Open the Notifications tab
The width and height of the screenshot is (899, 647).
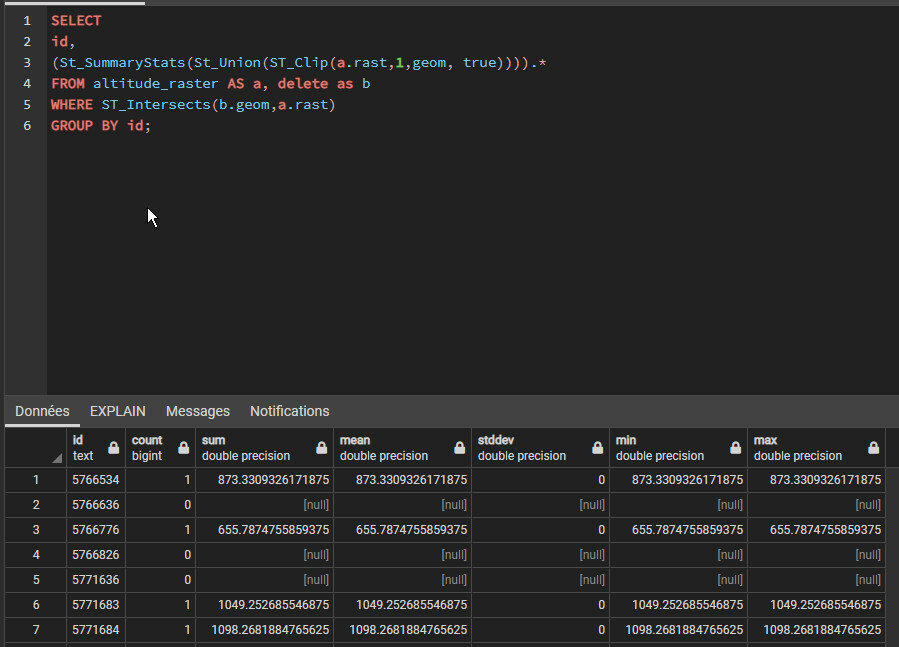[289, 411]
